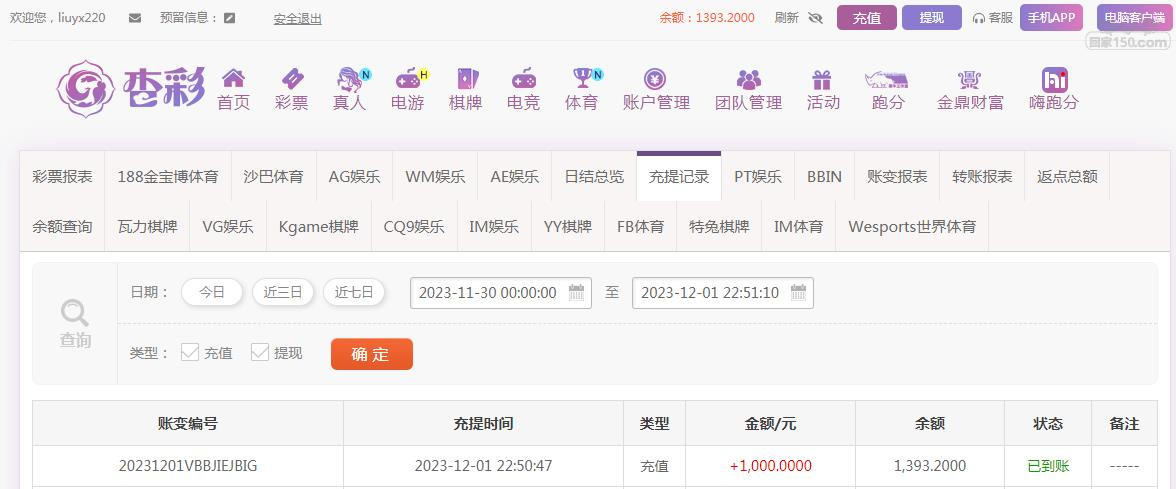The image size is (1176, 489).
Task: Open the 彩票 lottery icon
Action: click(291, 79)
